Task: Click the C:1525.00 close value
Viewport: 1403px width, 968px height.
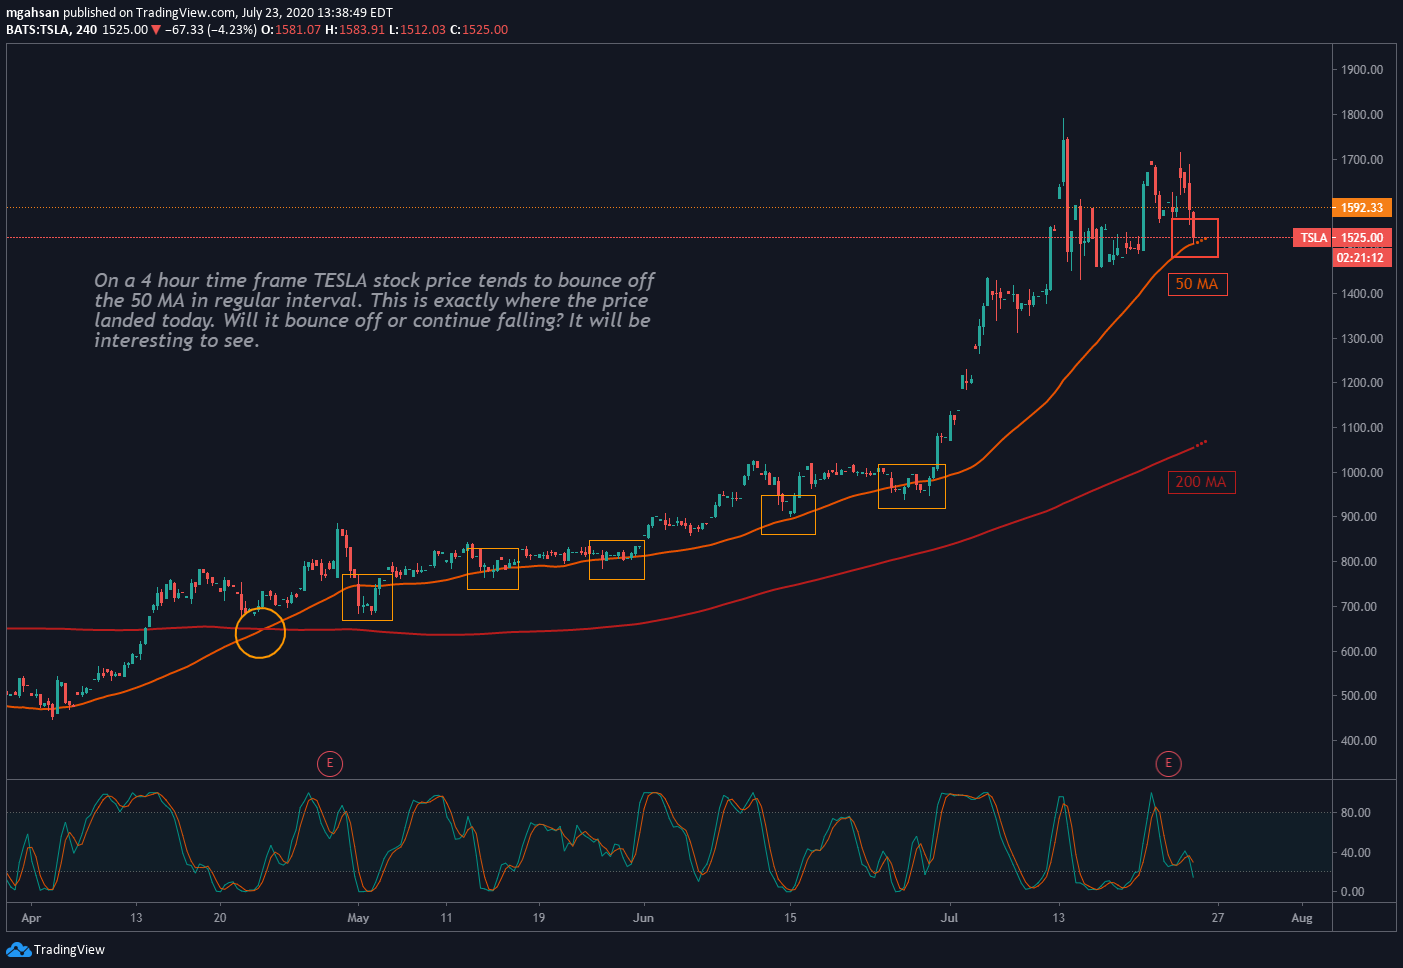Action: tap(479, 30)
